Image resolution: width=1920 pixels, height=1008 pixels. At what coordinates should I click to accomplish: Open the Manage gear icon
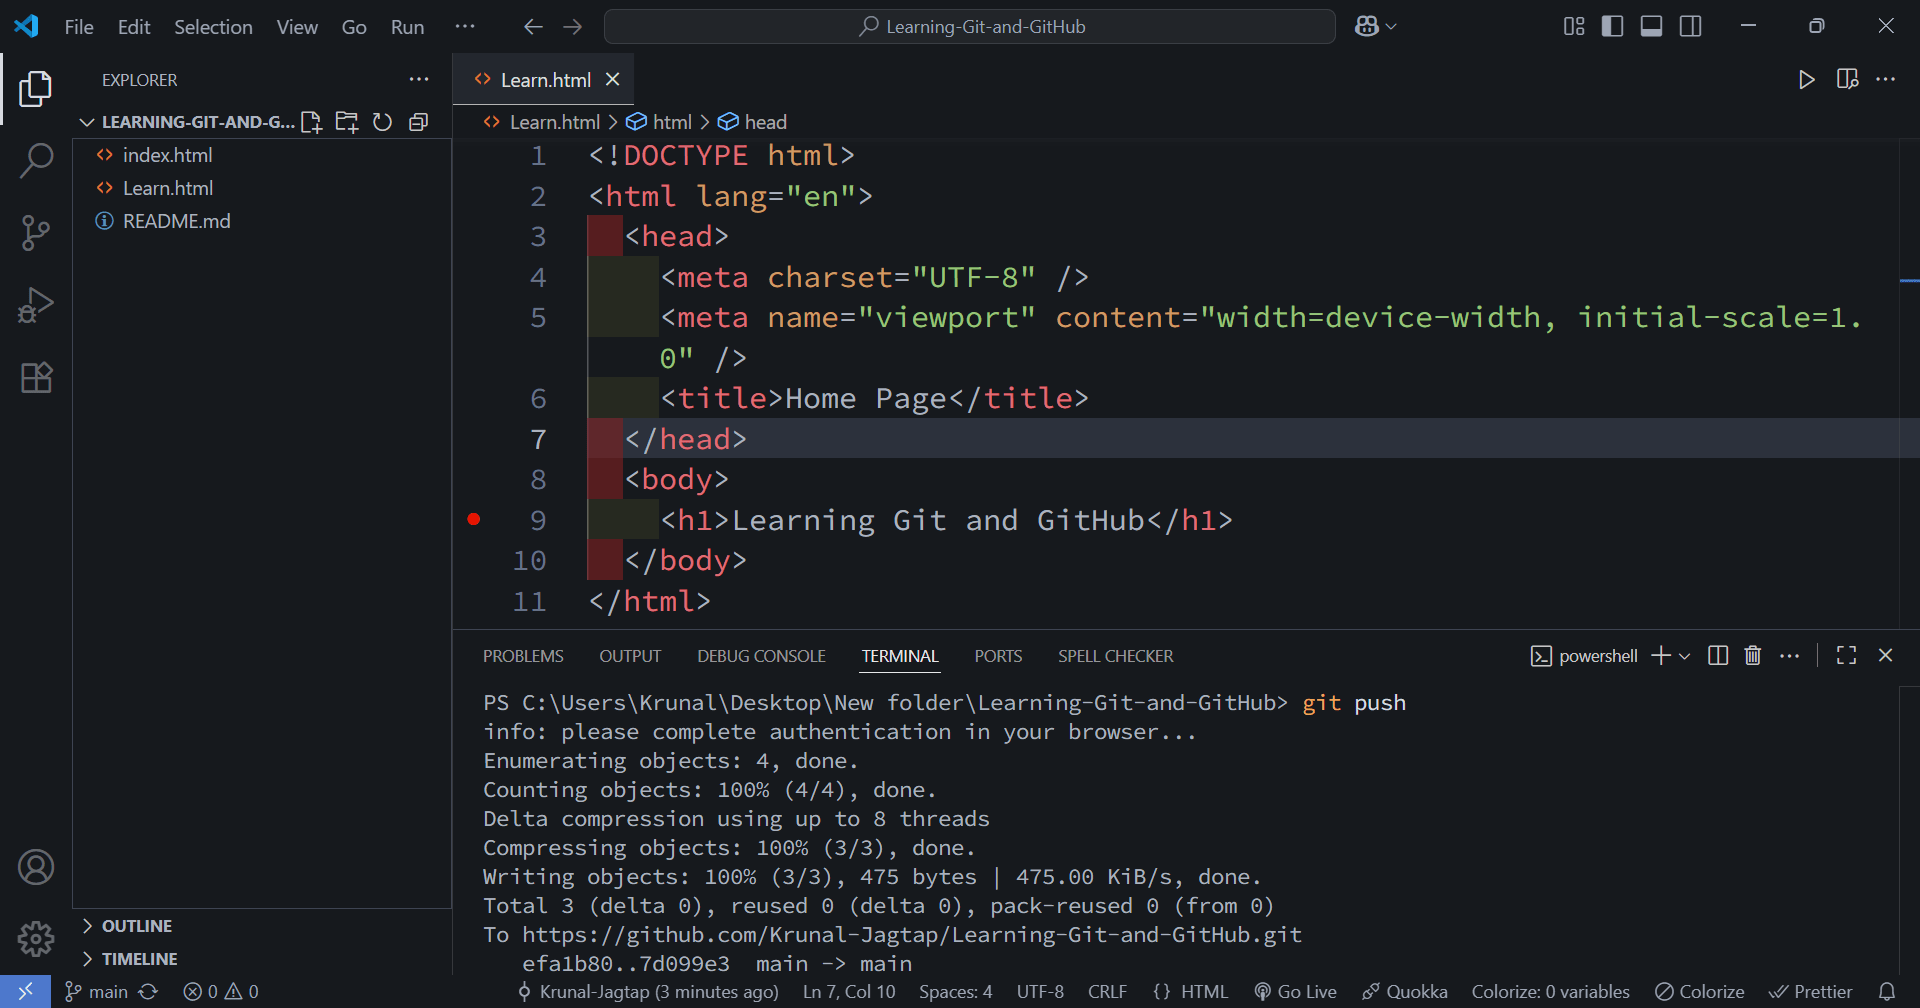tap(36, 938)
